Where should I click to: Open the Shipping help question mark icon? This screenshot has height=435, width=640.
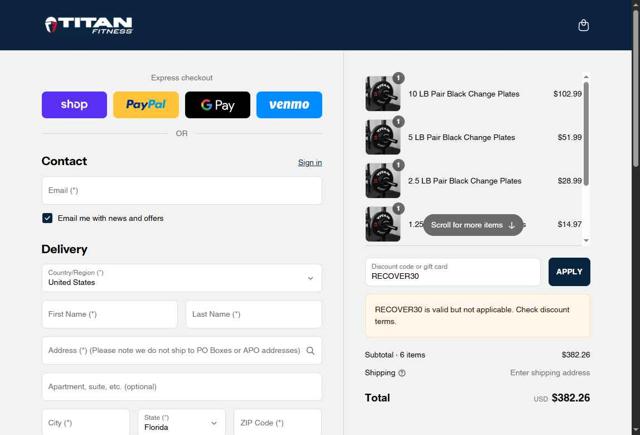click(402, 373)
